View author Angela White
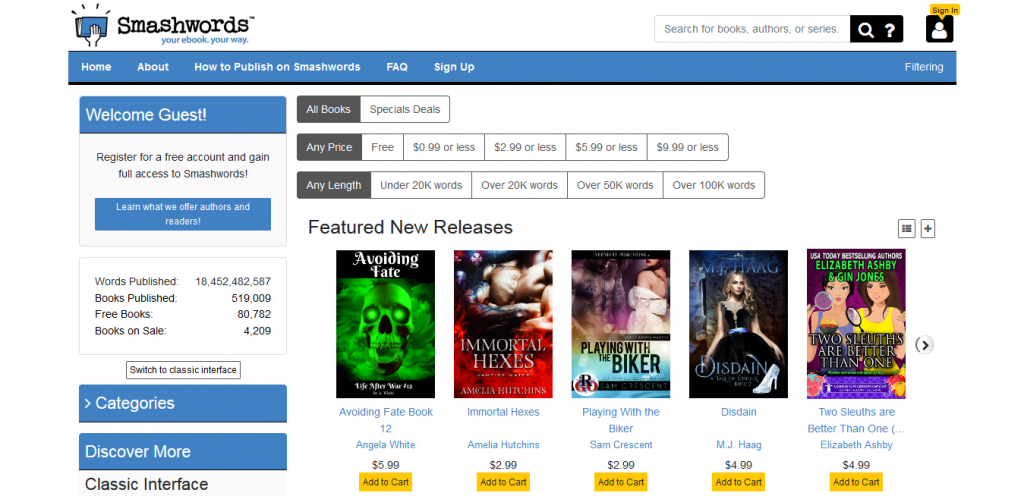 [x=385, y=444]
